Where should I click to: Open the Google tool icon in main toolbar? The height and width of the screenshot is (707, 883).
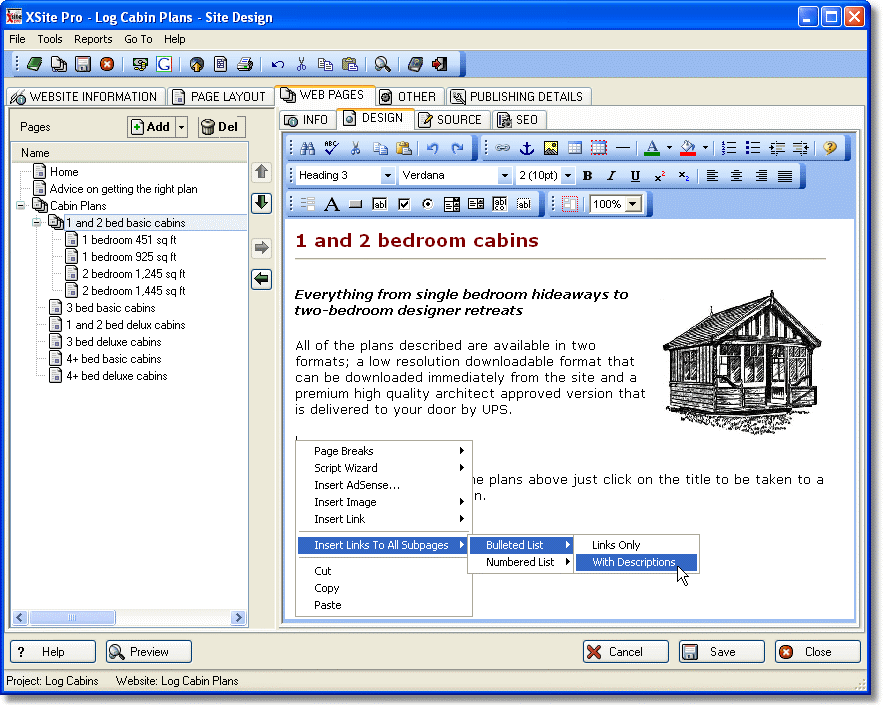[164, 64]
